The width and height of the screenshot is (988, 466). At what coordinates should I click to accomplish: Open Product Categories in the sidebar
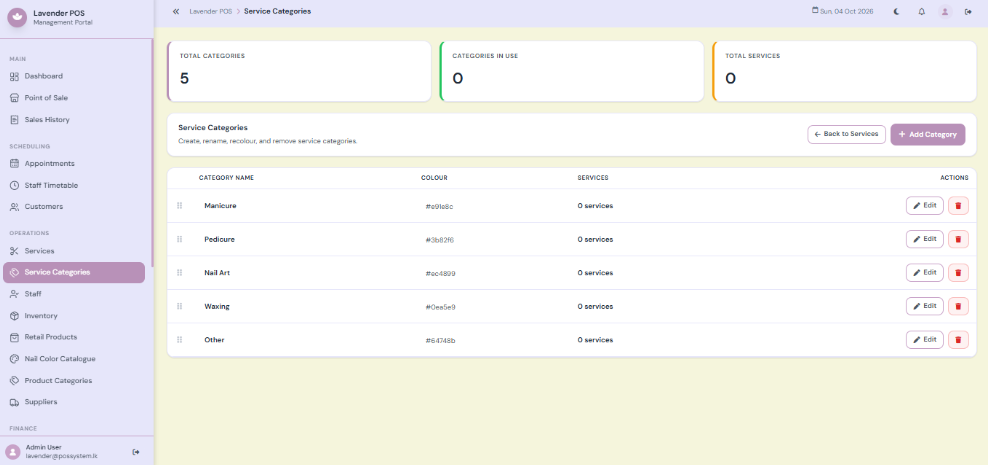pos(74,380)
